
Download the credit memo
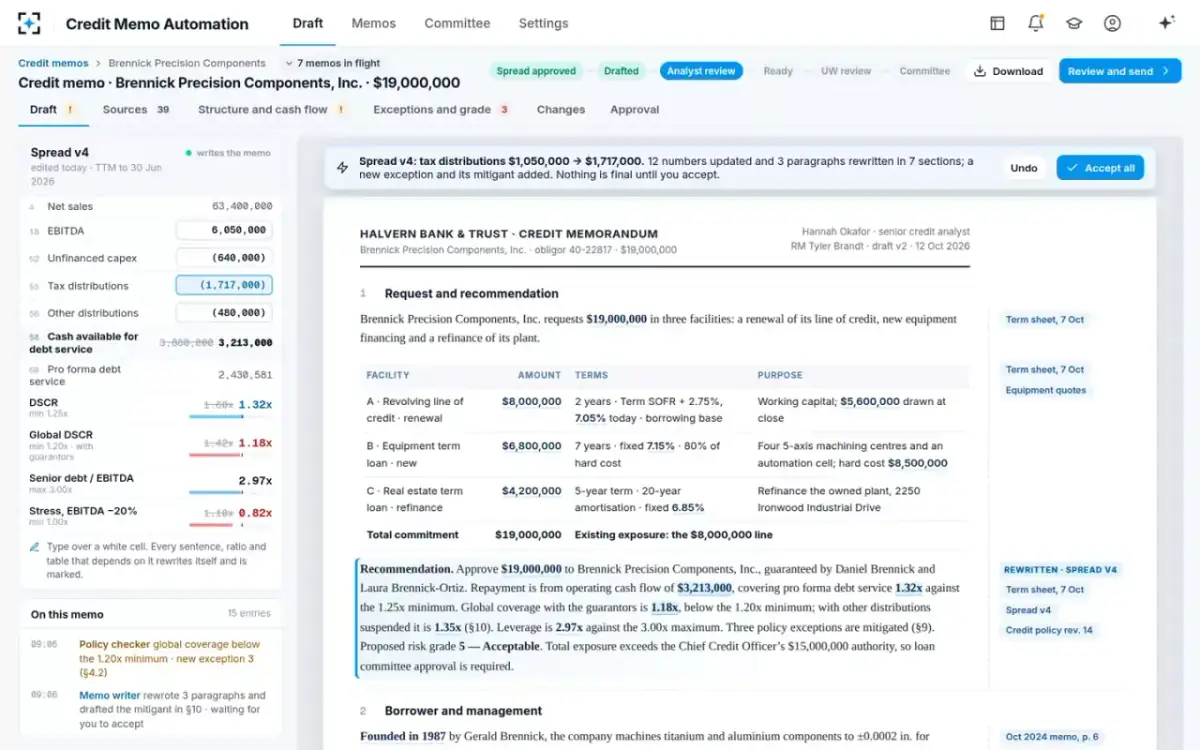coord(1008,71)
